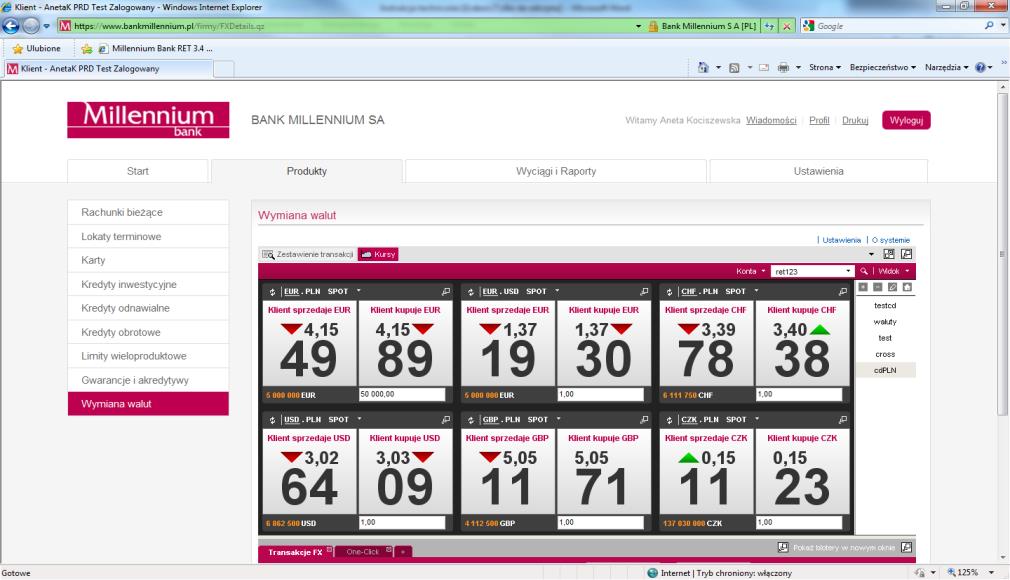
Task: Click the IE print toolbar icon
Action: 783,67
